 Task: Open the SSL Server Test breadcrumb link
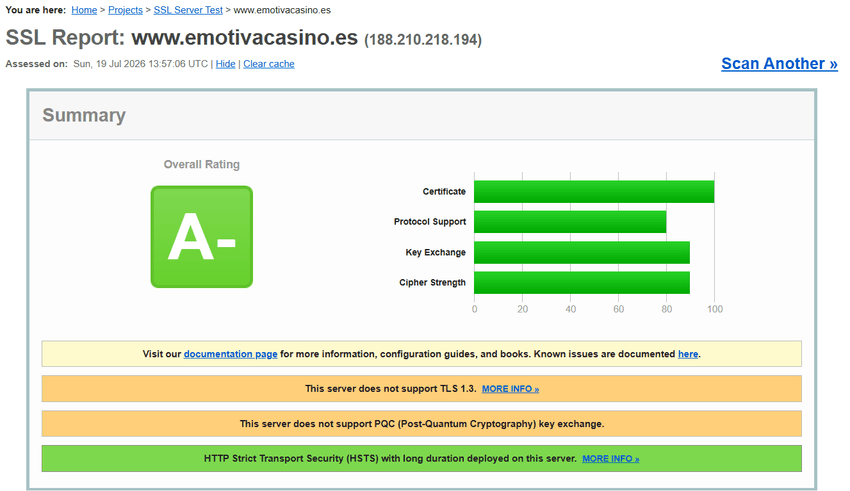point(188,10)
